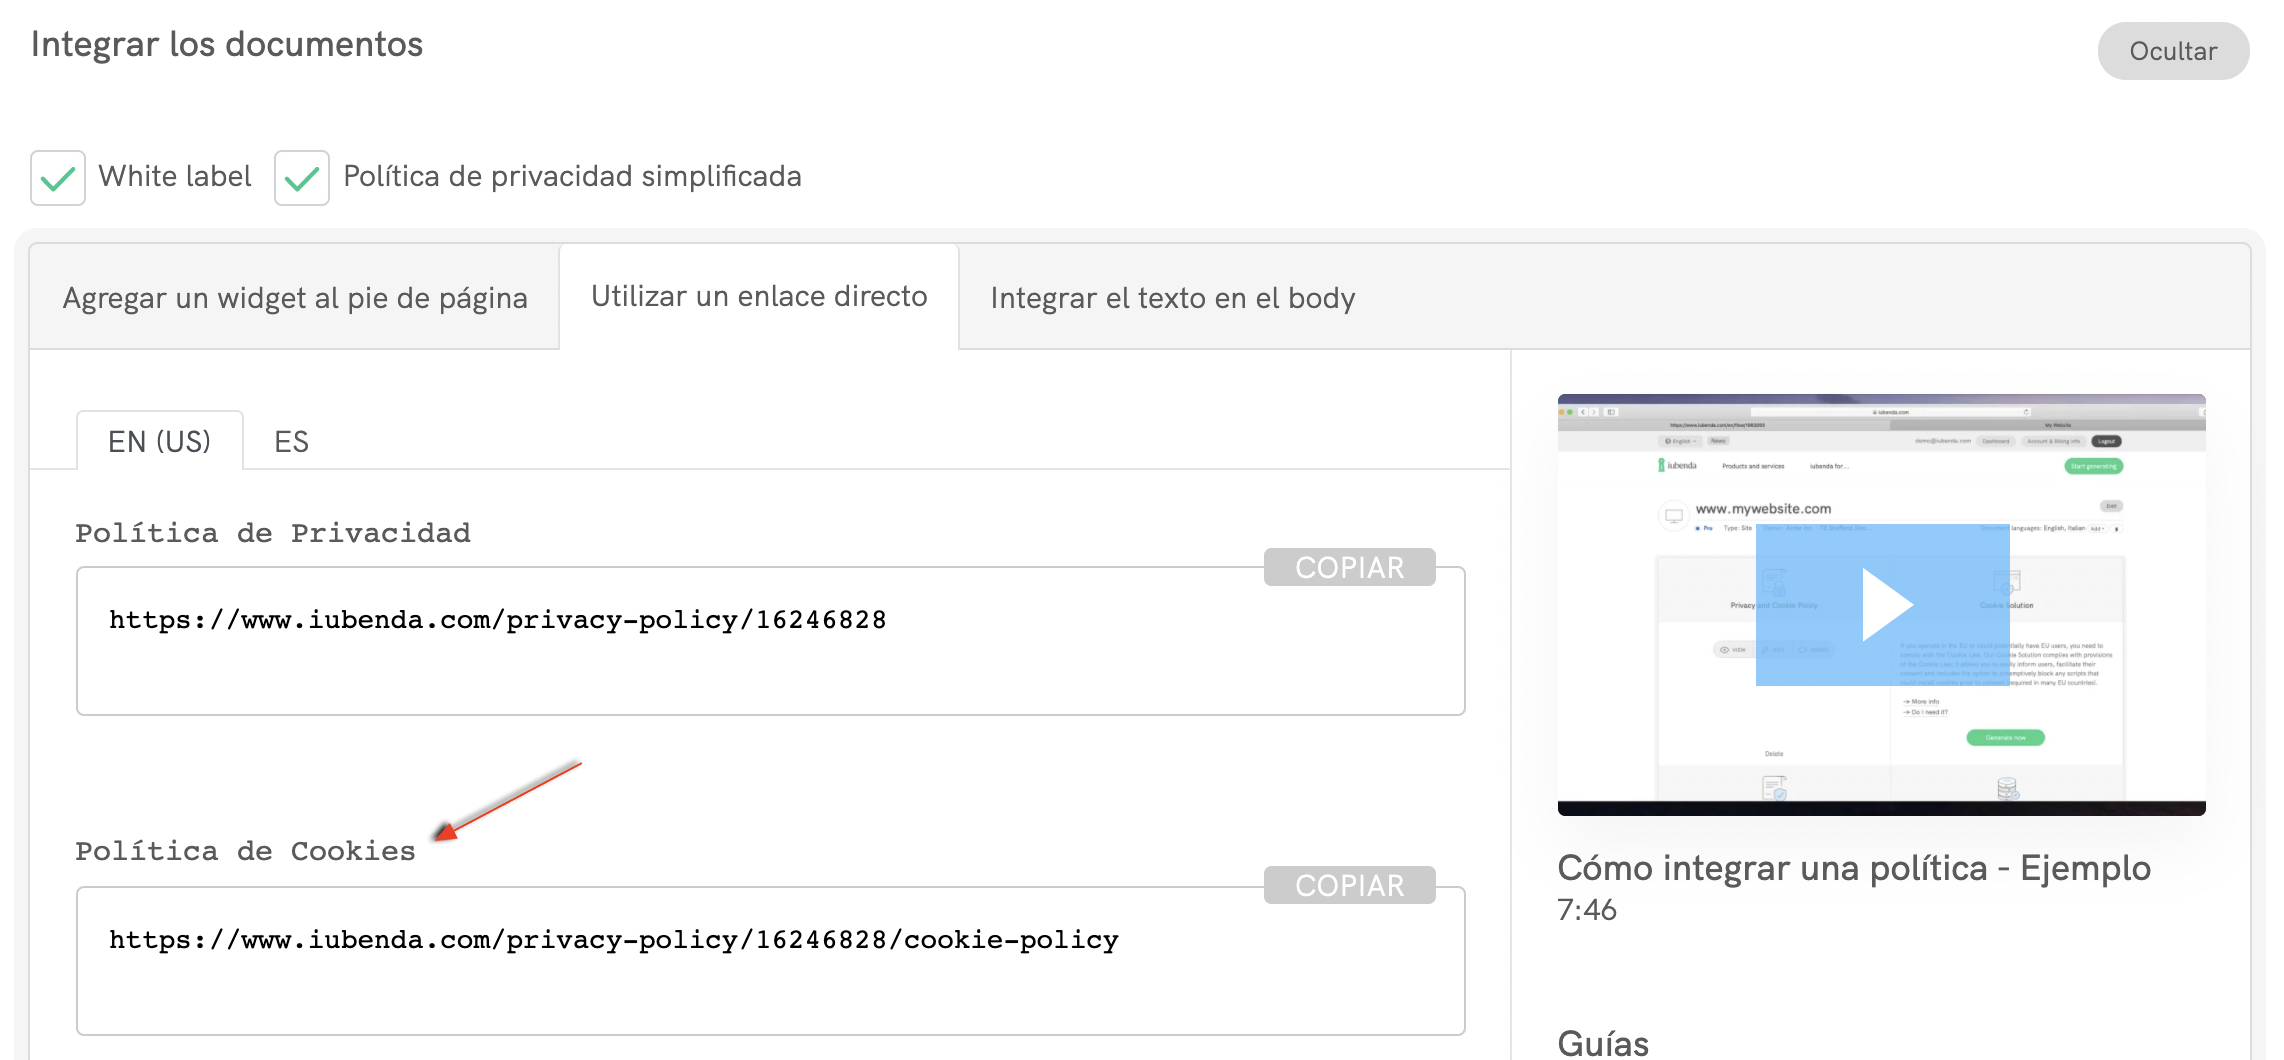Select the Utilizar un enlace directo tab
The height and width of the screenshot is (1060, 2284).
[x=759, y=297]
